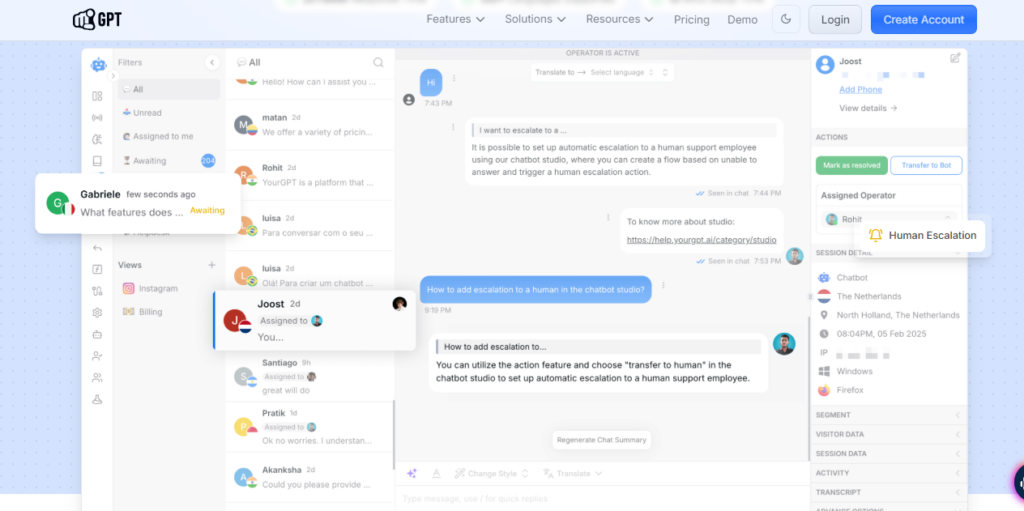Open the Change Style dropdown
1024x511 pixels.
click(491, 473)
